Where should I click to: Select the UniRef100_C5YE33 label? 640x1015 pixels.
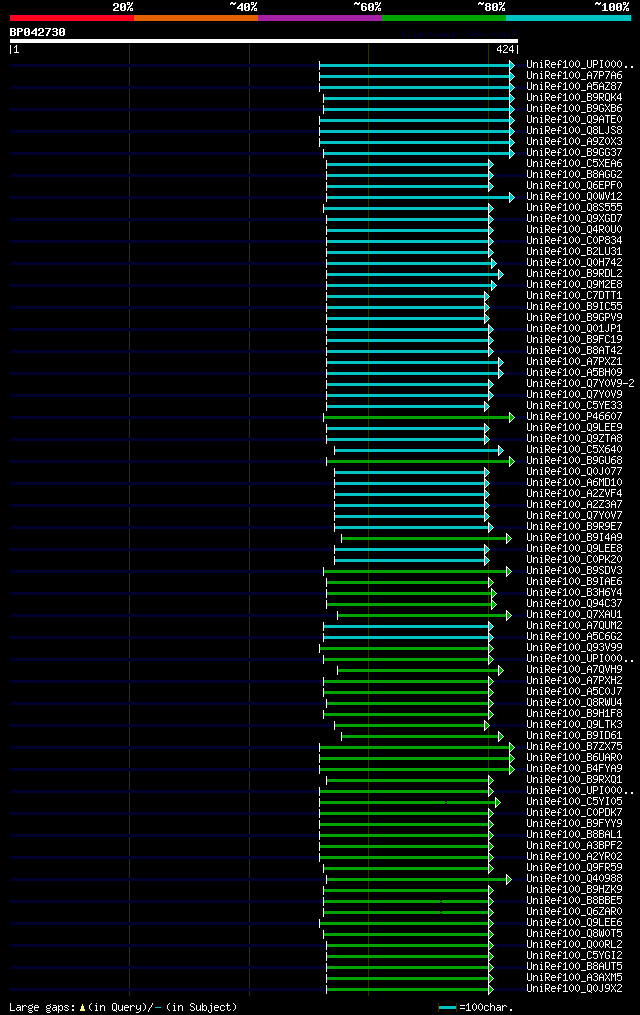pos(574,406)
